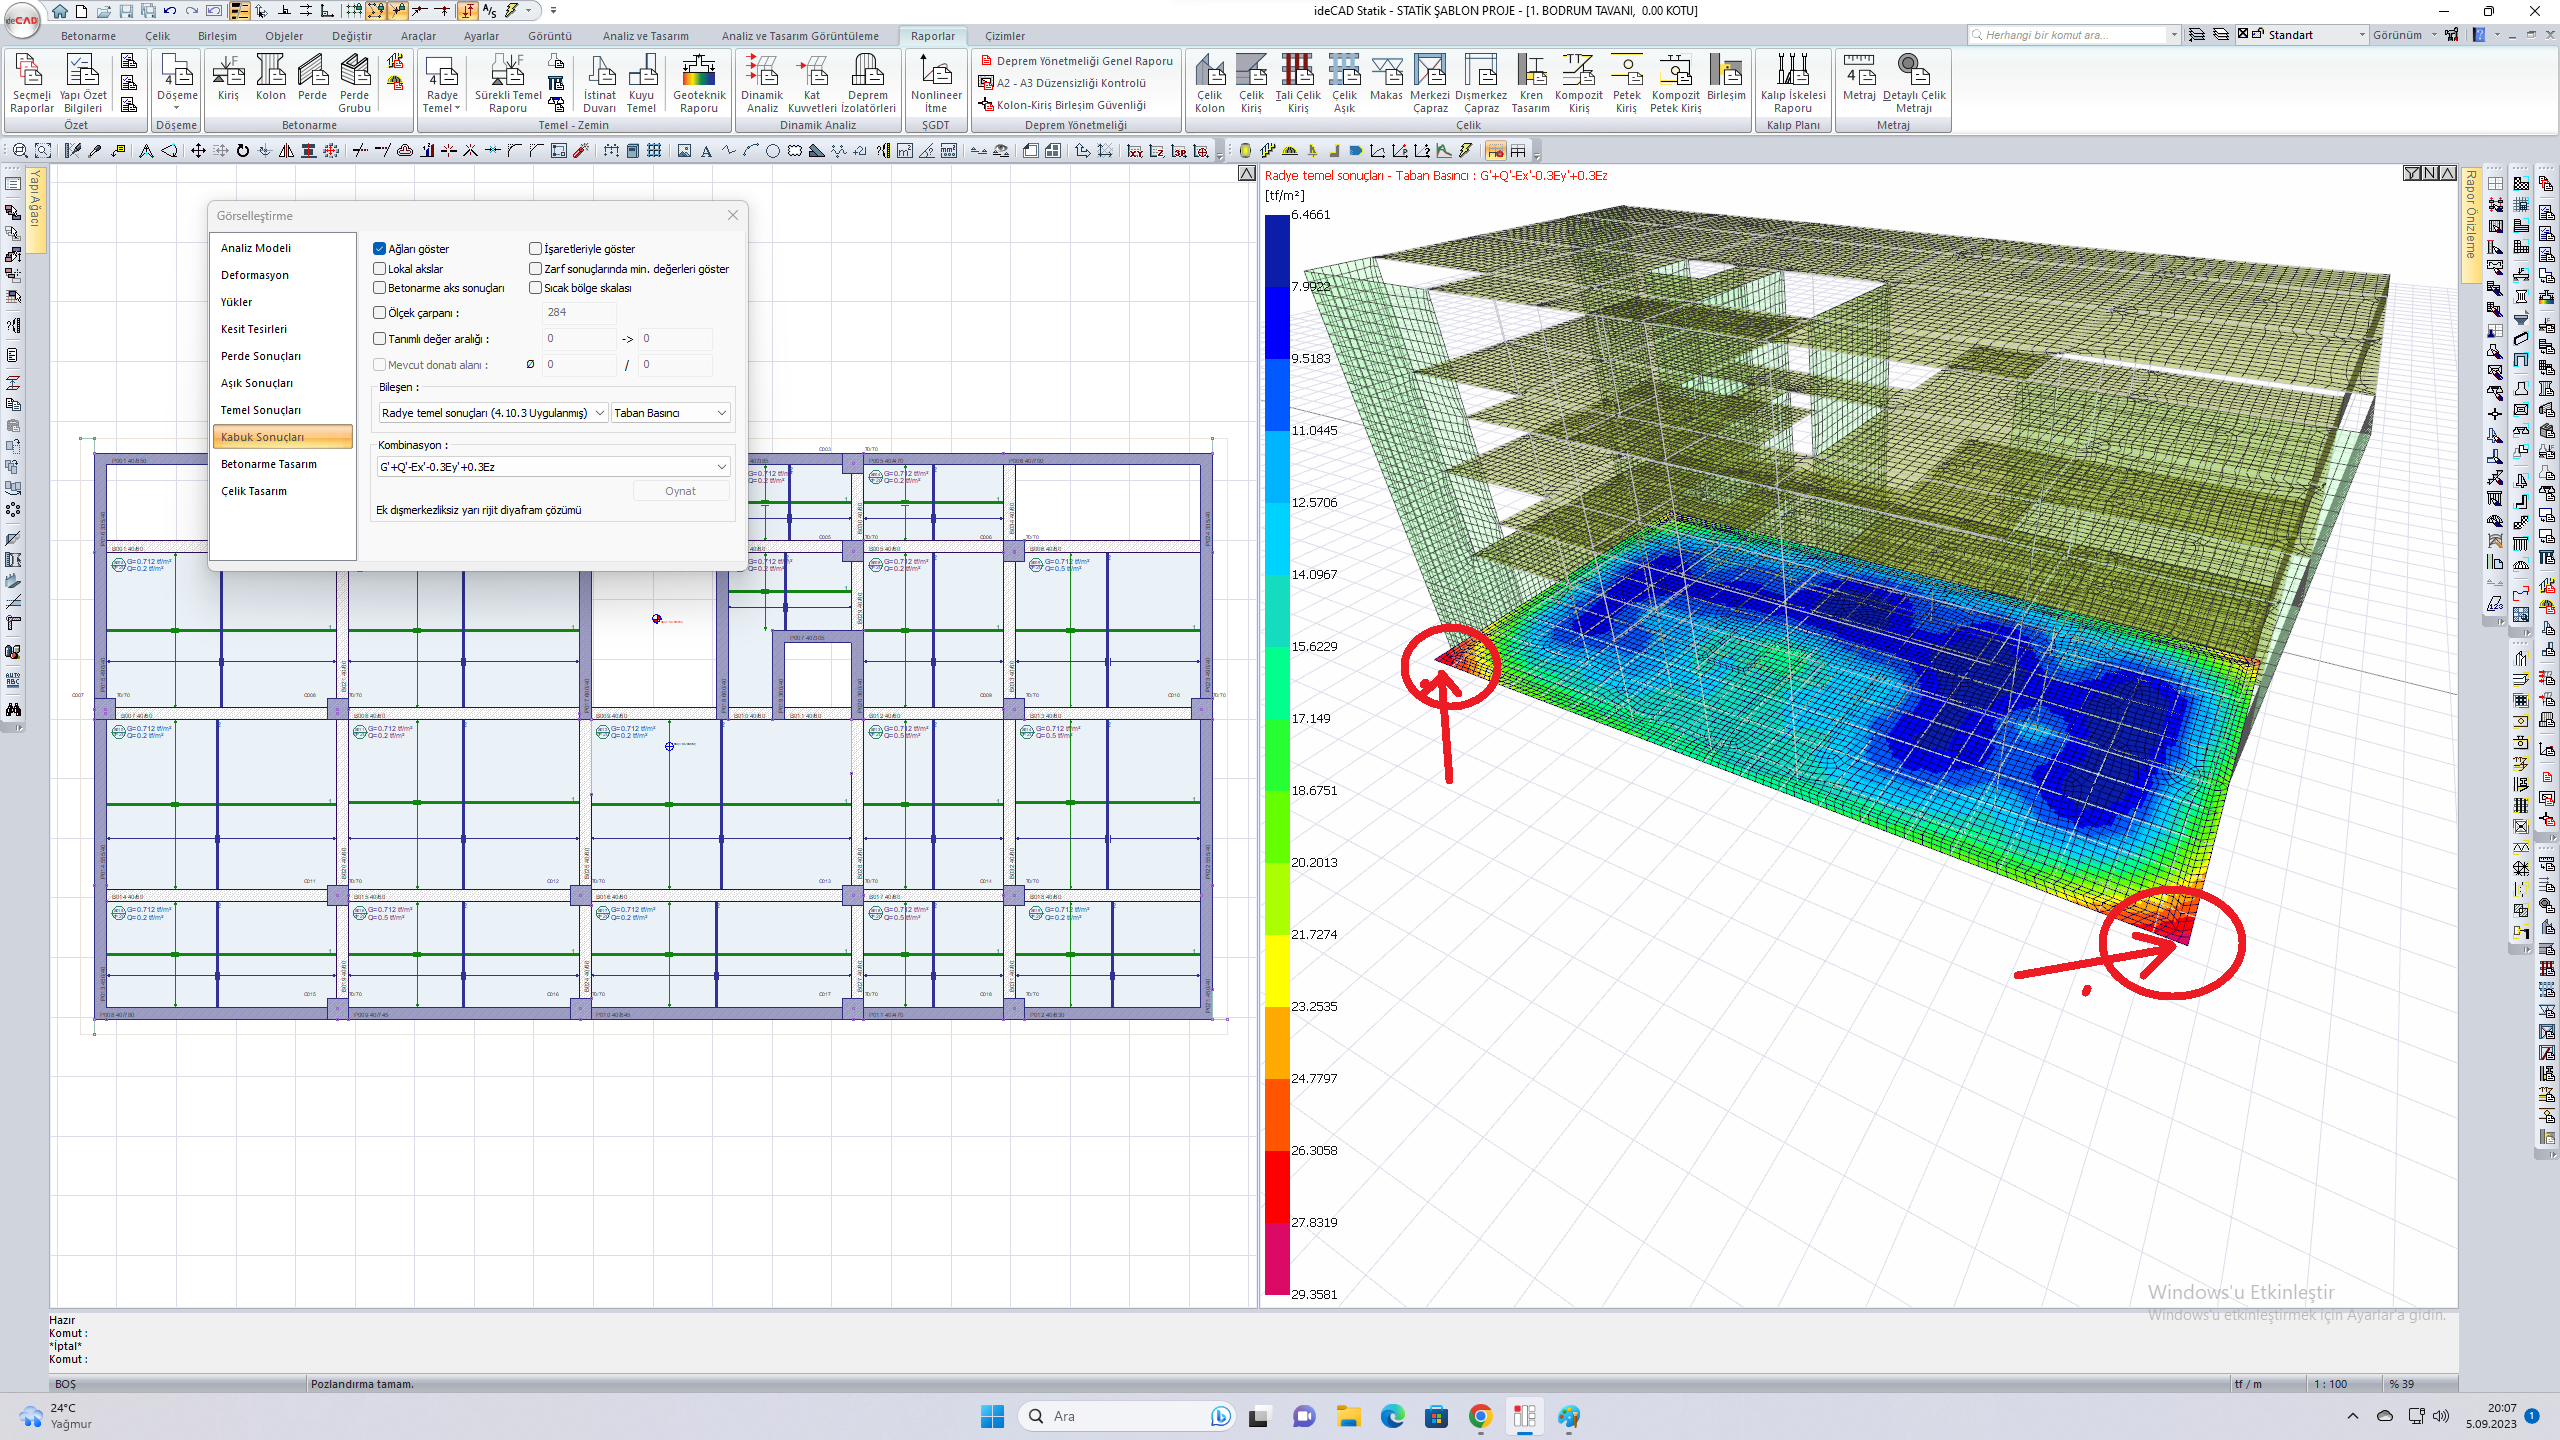Click the Döşeme report icon
The height and width of the screenshot is (1440, 2560).
[x=177, y=78]
